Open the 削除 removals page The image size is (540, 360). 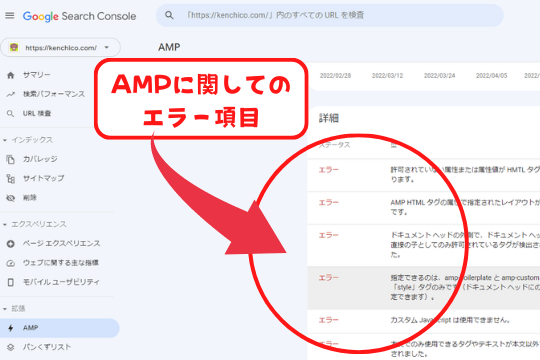click(30, 197)
